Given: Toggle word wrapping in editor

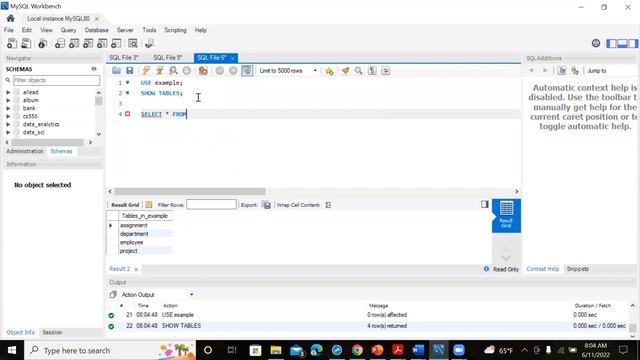Looking at the screenshot, I should [385, 71].
